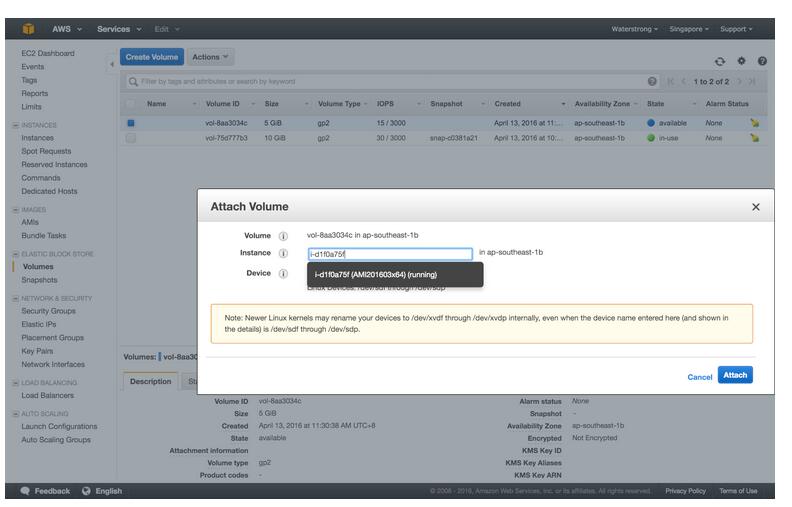Open the AWS dropdown menu

click(x=67, y=29)
